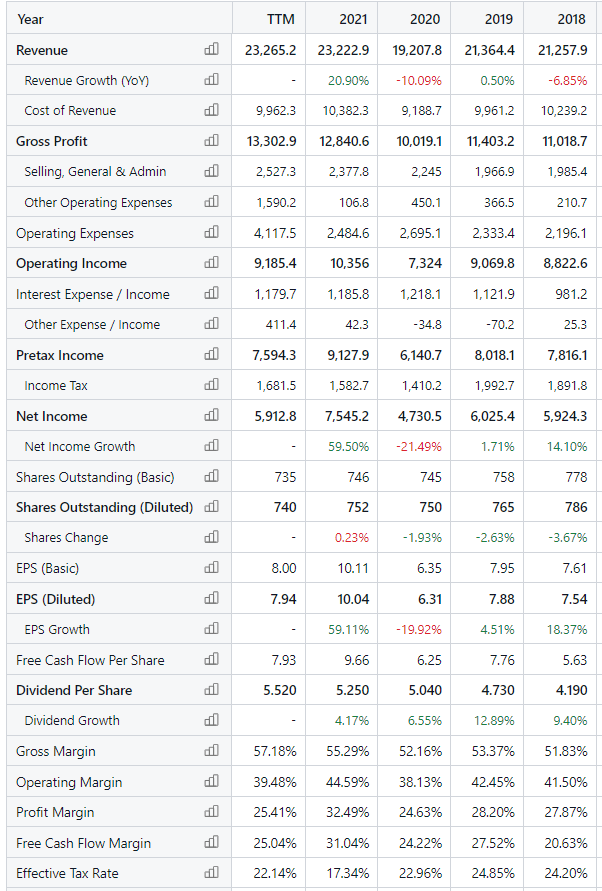This screenshot has width=602, height=891.
Task: Select EPS growth value -19.92%
Action: click(x=419, y=630)
